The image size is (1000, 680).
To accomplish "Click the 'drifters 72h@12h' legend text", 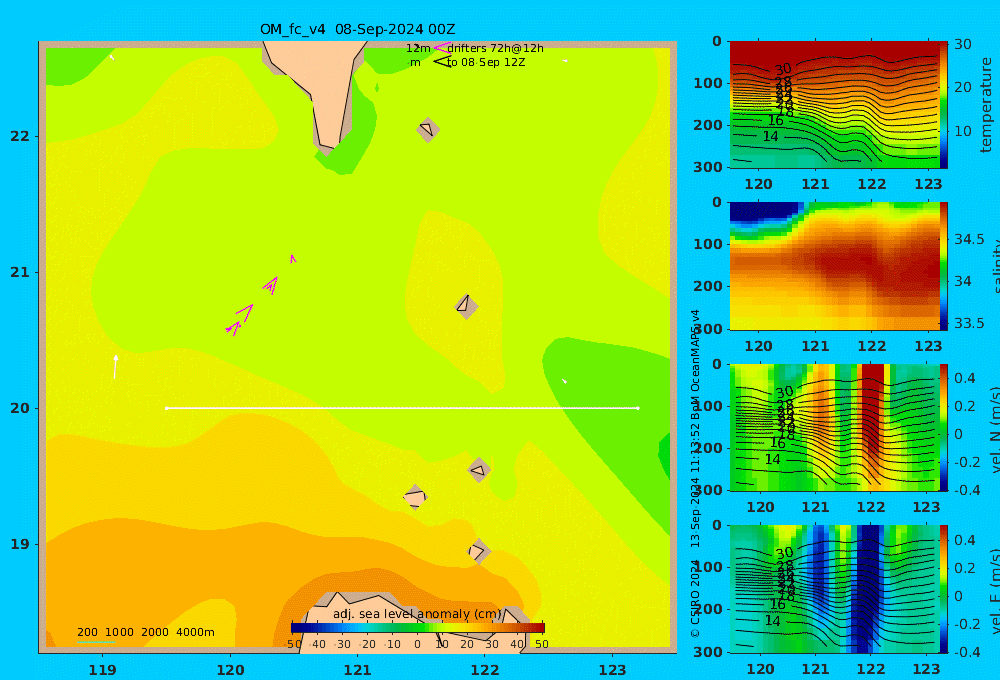I will coord(496,48).
